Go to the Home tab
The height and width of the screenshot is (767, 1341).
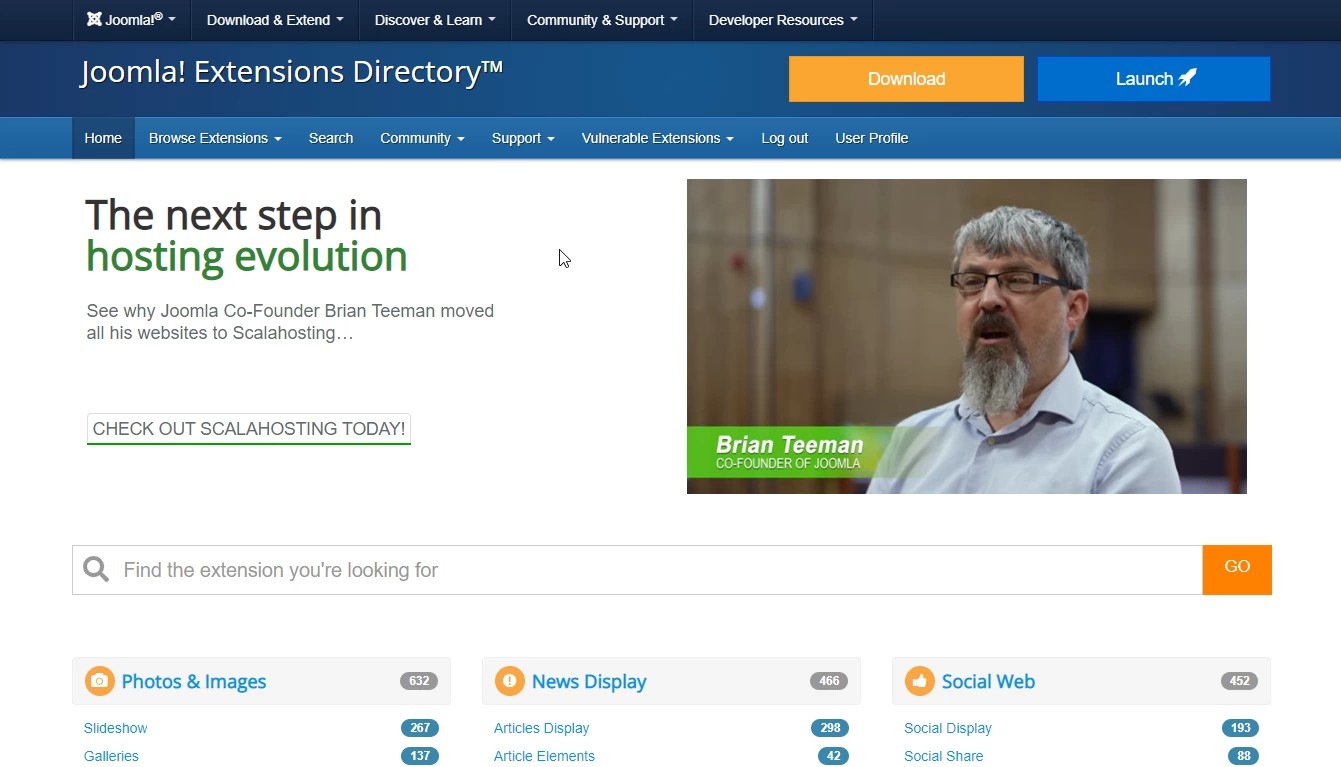point(103,138)
